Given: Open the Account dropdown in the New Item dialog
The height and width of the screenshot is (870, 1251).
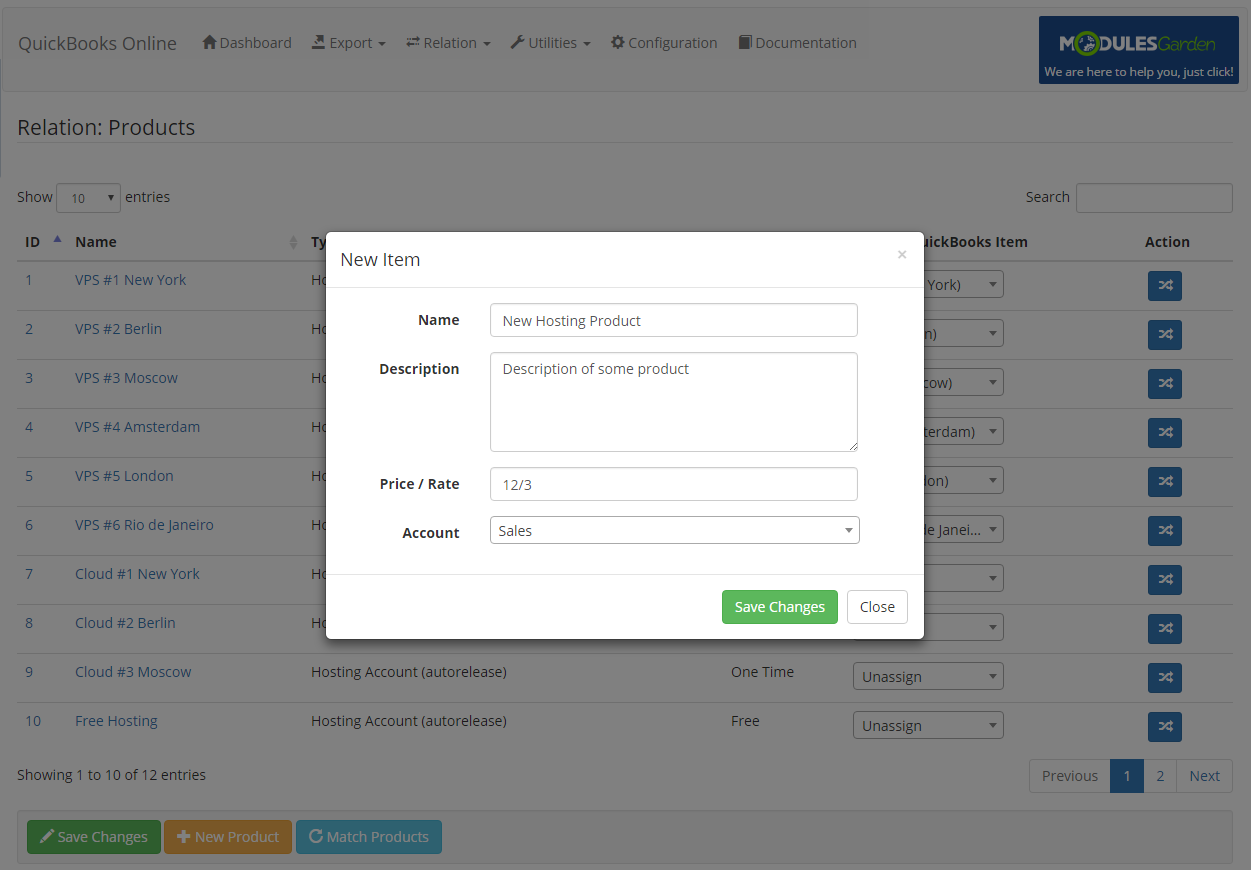Looking at the screenshot, I should (x=673, y=530).
